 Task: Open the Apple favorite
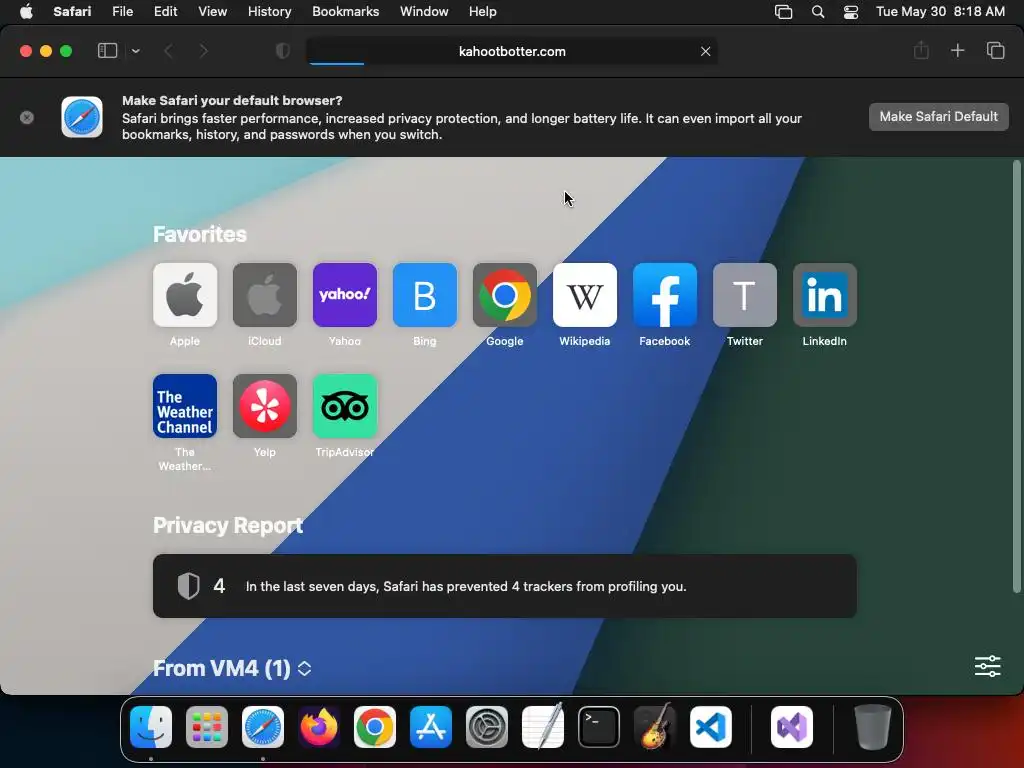click(x=185, y=295)
